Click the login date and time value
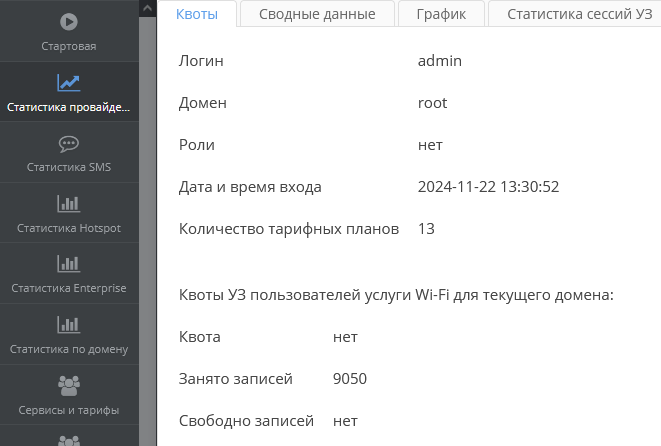Viewport: 661px width, 446px height. pos(488,187)
